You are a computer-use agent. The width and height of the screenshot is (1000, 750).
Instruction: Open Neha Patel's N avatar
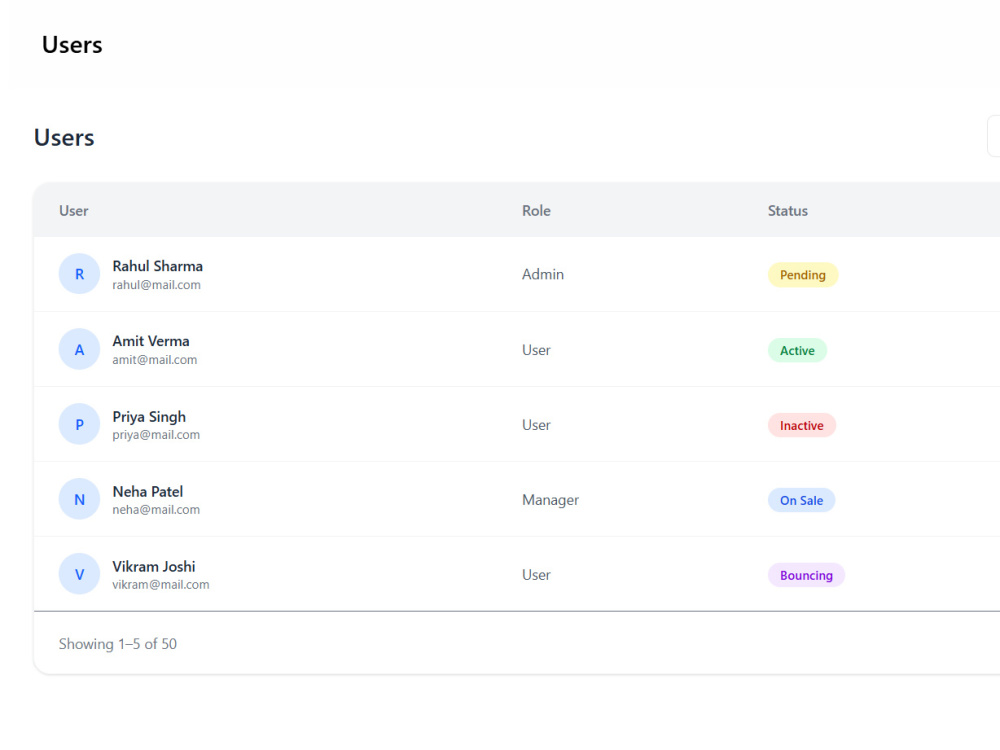click(x=79, y=499)
